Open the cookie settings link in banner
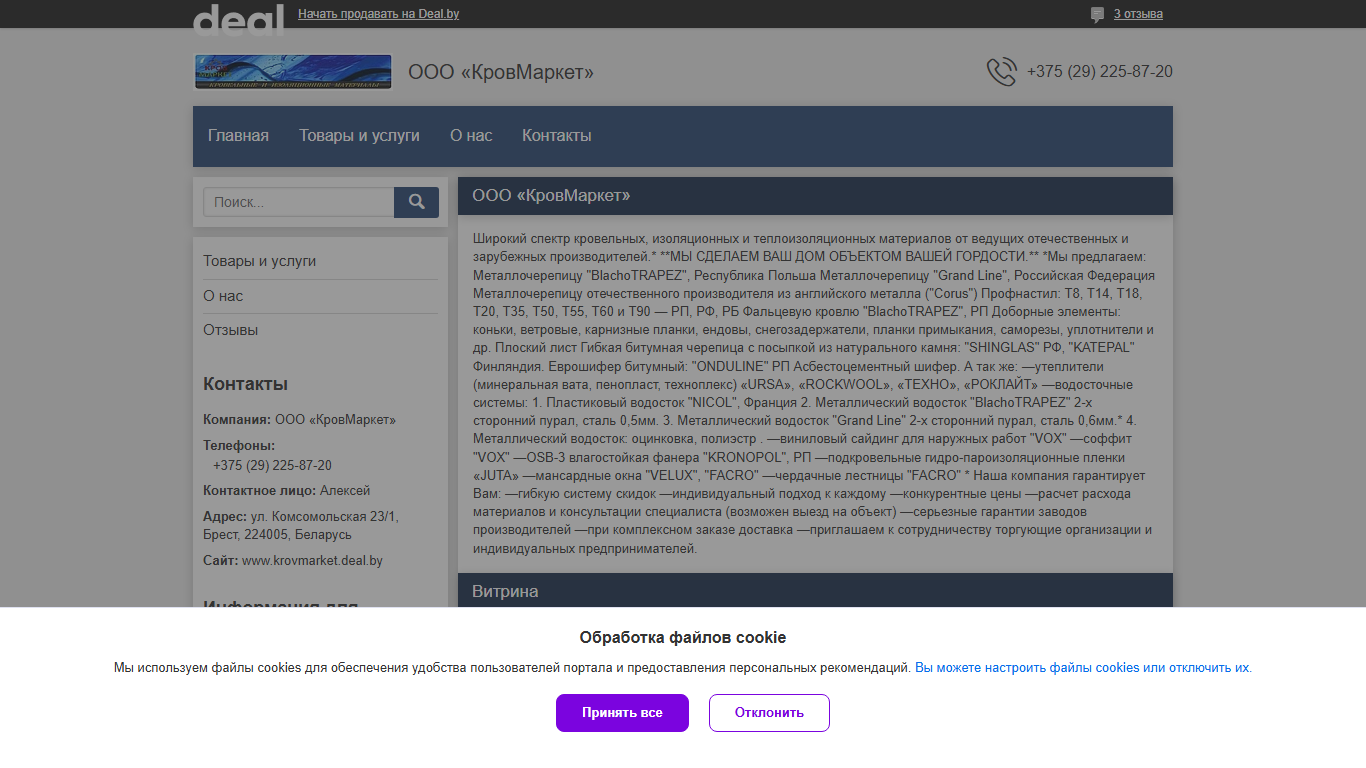1366x768 pixels. 1082,668
